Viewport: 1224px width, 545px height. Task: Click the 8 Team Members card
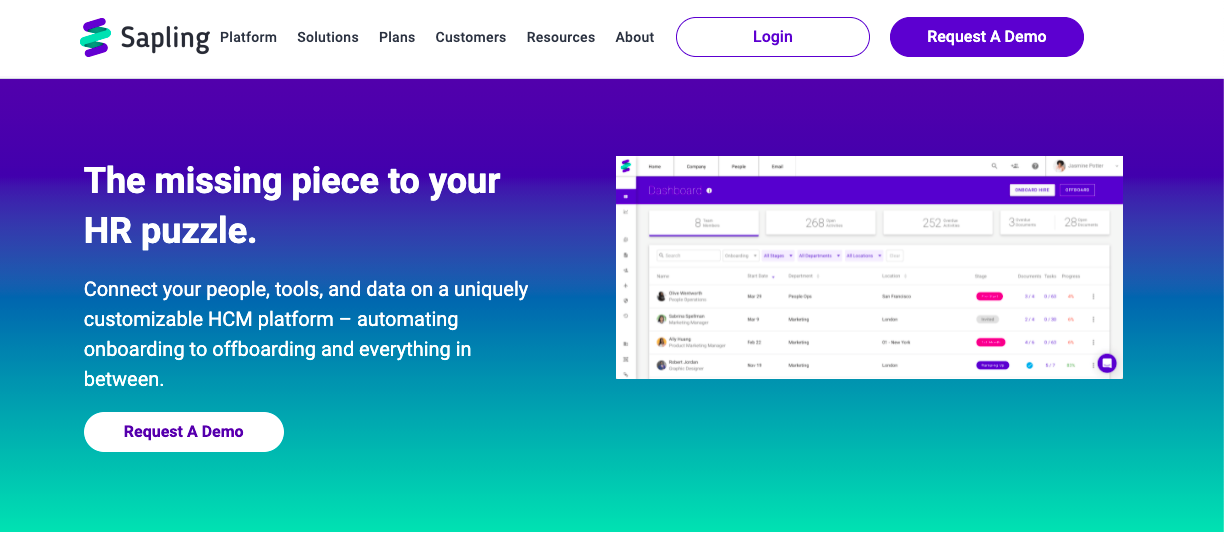(704, 223)
